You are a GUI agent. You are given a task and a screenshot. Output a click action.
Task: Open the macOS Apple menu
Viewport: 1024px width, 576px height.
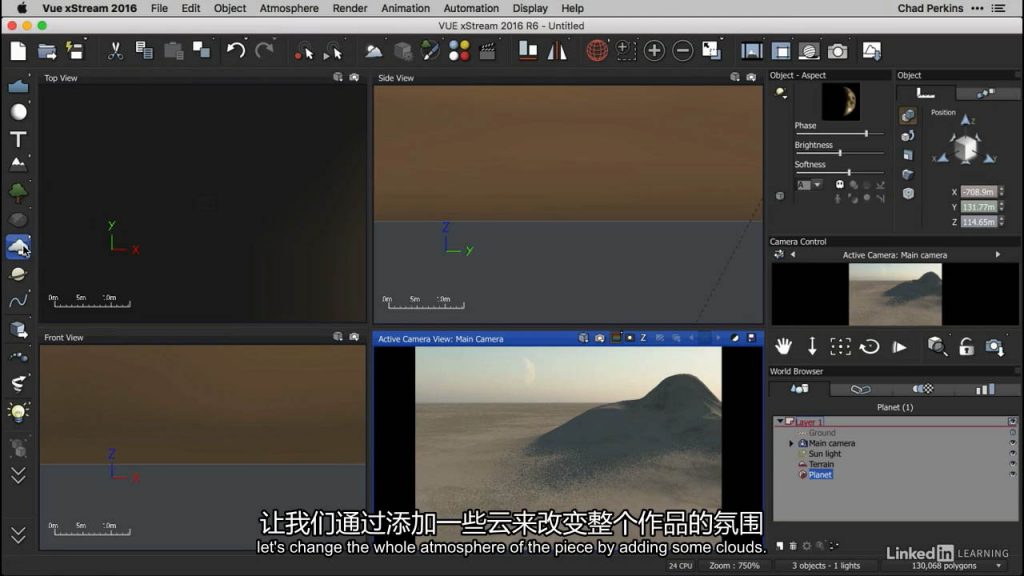[22, 8]
